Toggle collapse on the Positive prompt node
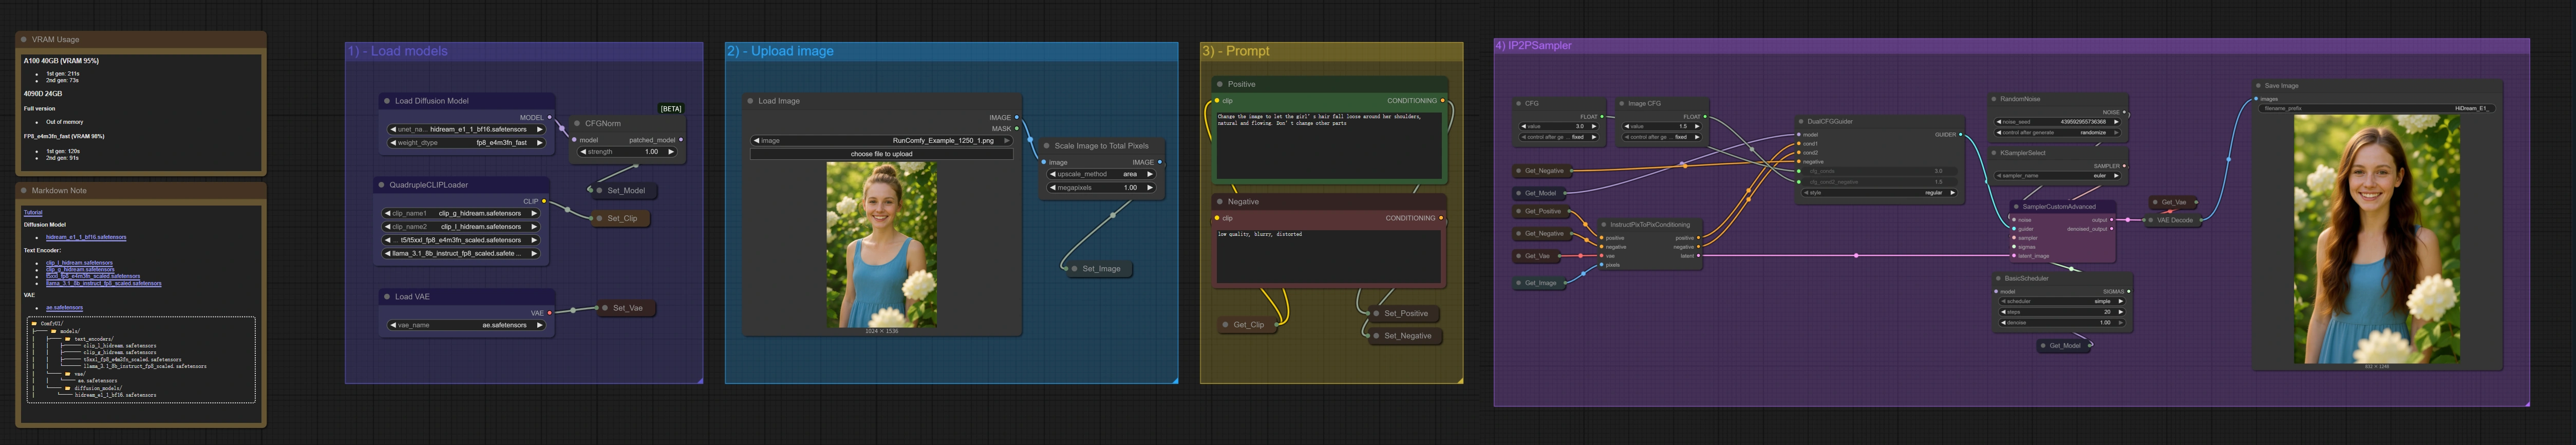The height and width of the screenshot is (445, 2576). point(1220,85)
